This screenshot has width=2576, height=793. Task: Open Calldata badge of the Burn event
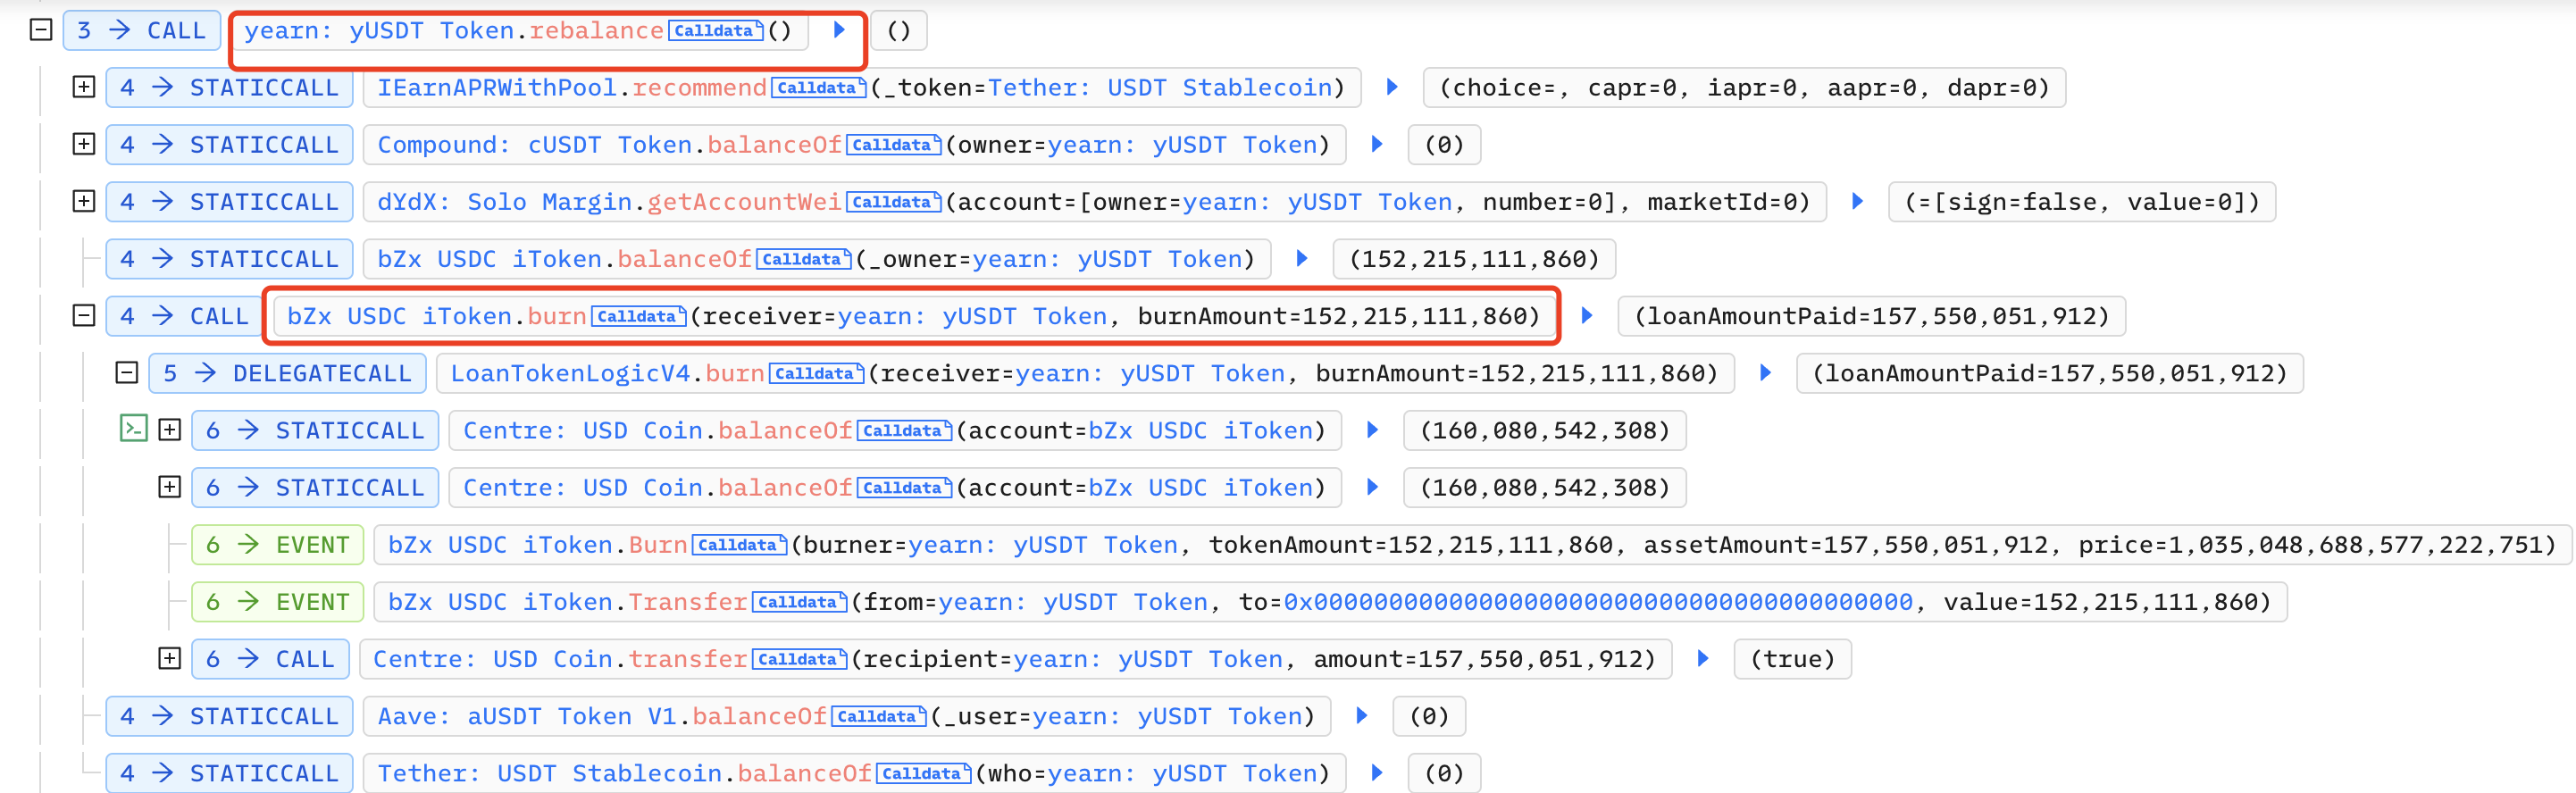[740, 545]
